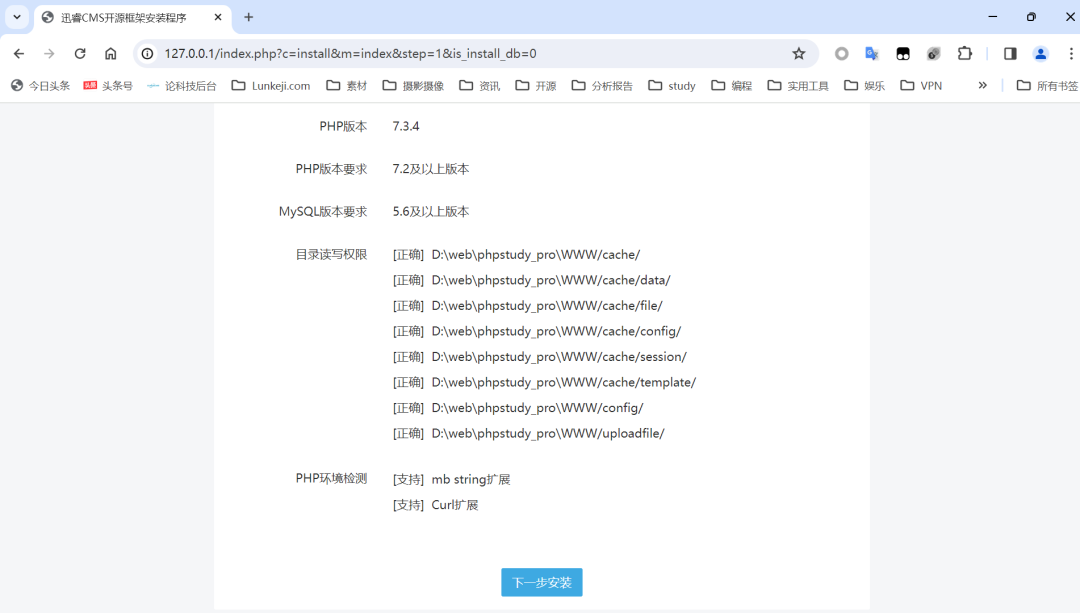This screenshot has width=1080, height=613.
Task: Reload the page with the refresh icon
Action: pyautogui.click(x=80, y=54)
